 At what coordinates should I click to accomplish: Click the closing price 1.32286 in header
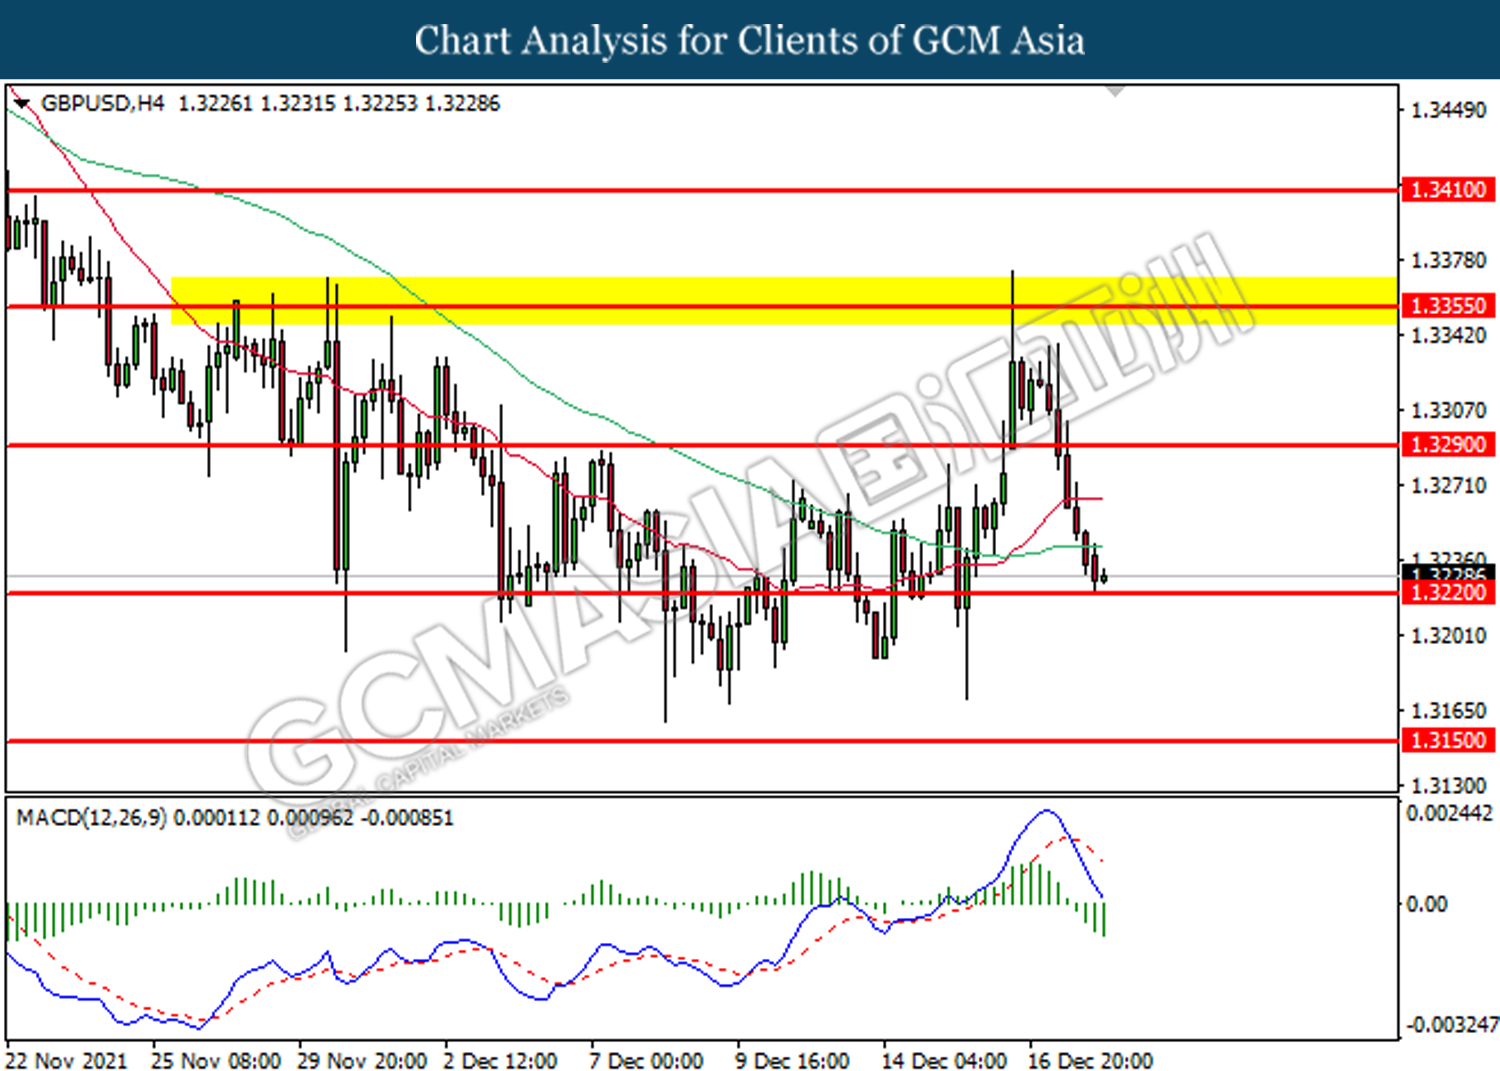pyautogui.click(x=462, y=103)
